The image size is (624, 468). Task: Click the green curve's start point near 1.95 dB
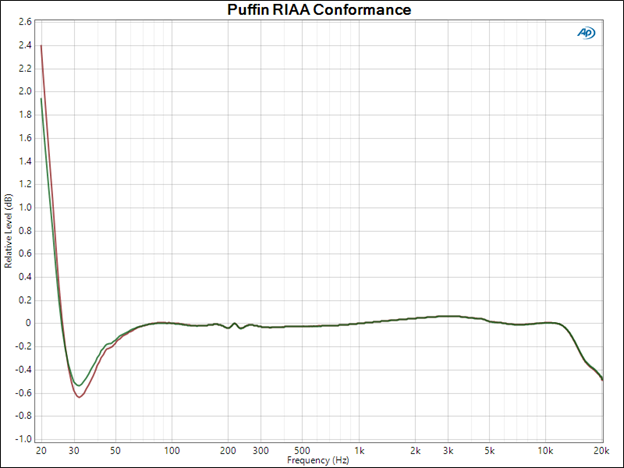coord(41,99)
